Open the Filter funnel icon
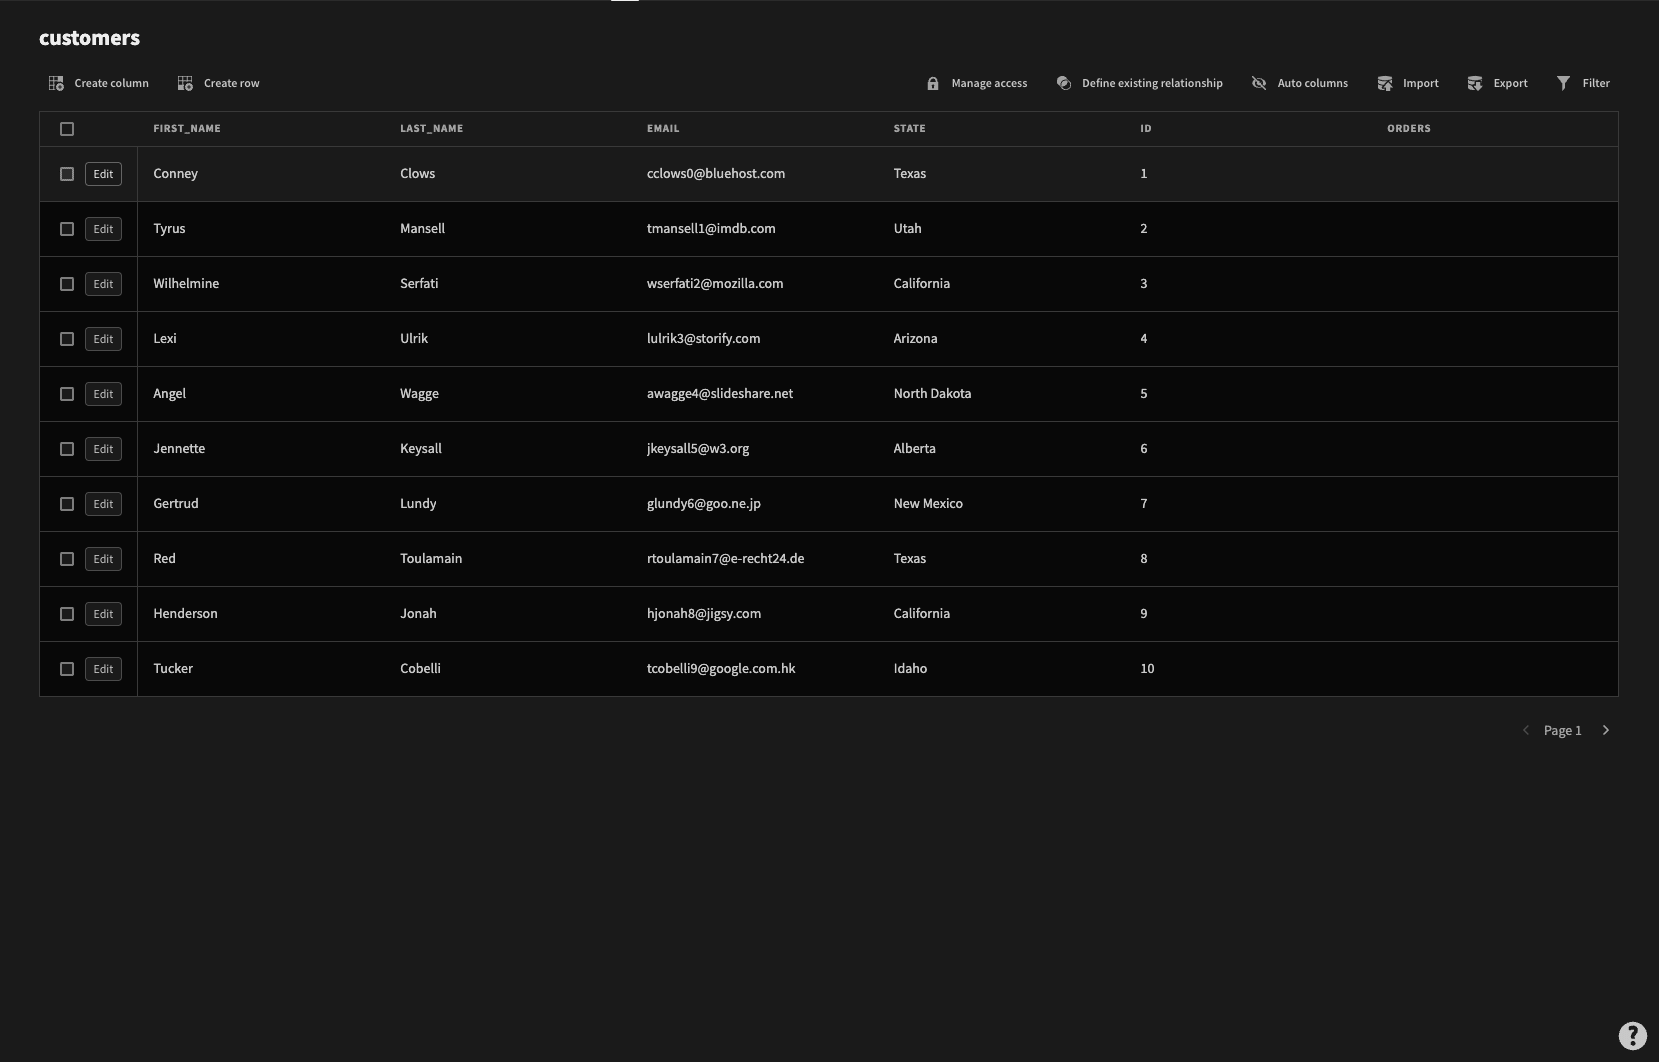 click(1564, 83)
